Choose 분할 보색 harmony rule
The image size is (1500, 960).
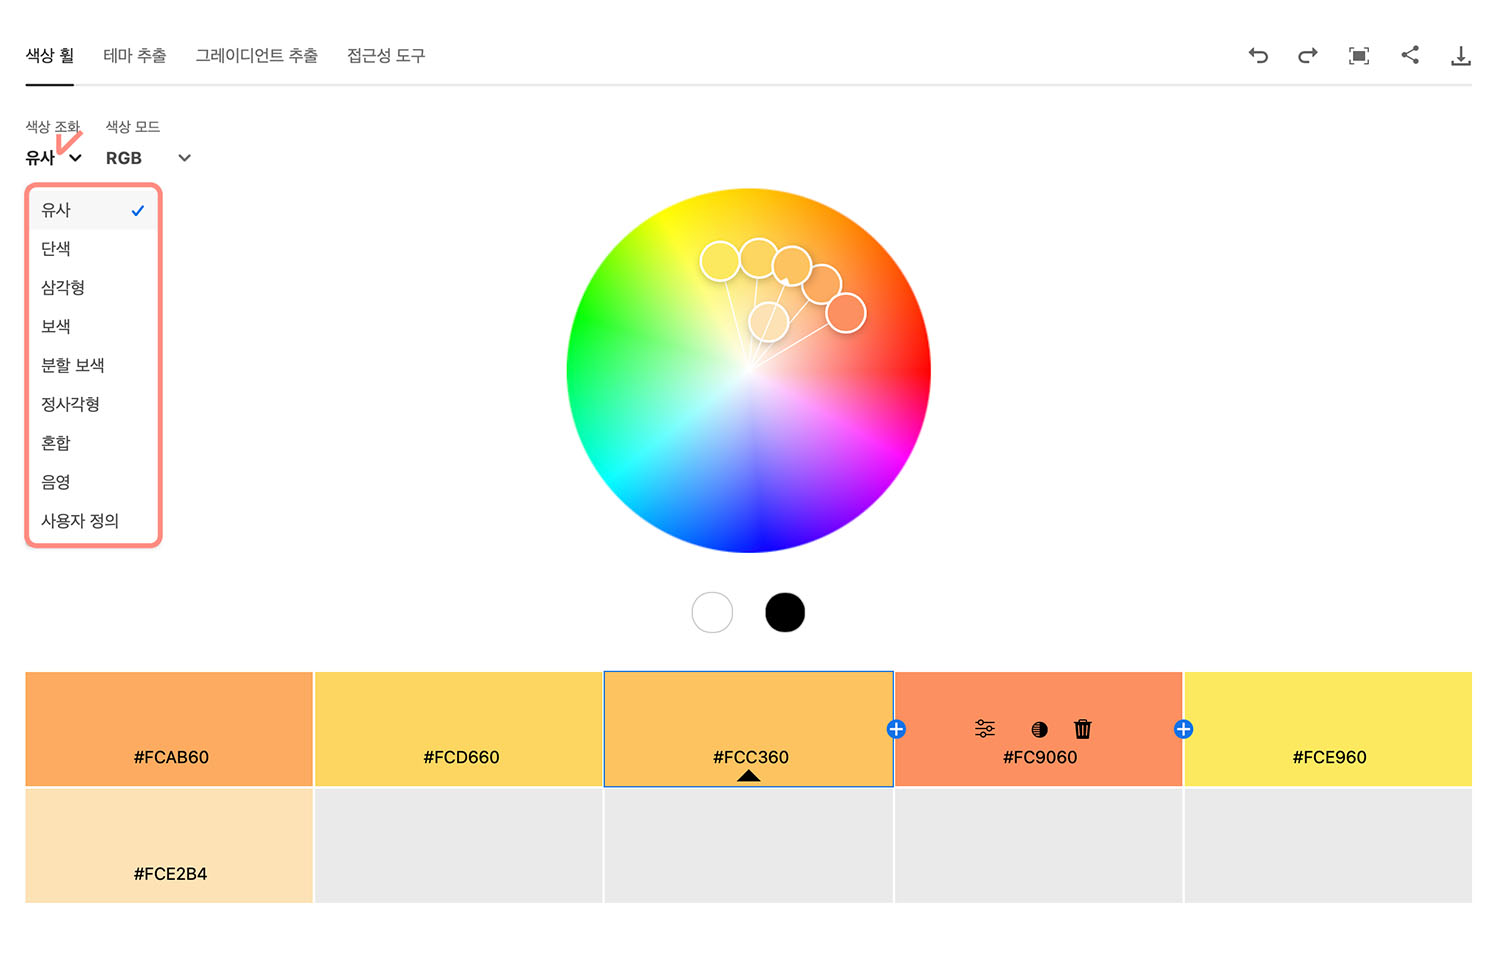93,366
